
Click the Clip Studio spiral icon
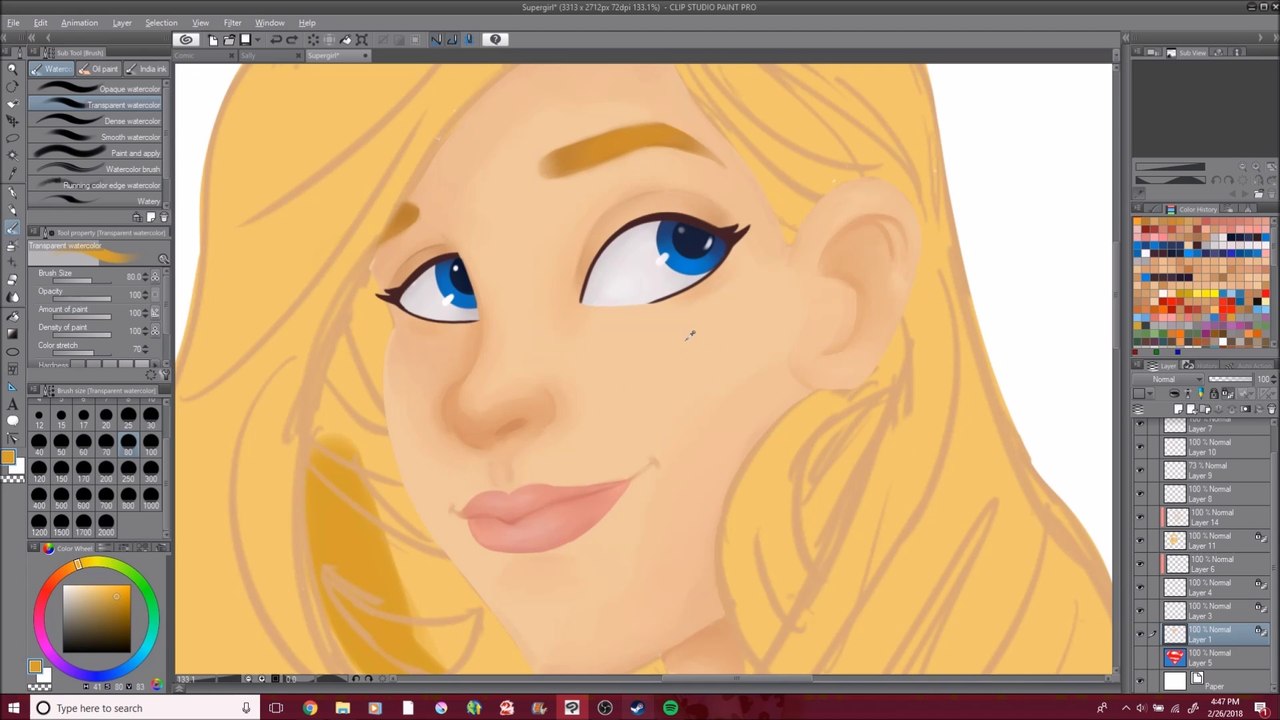point(186,40)
